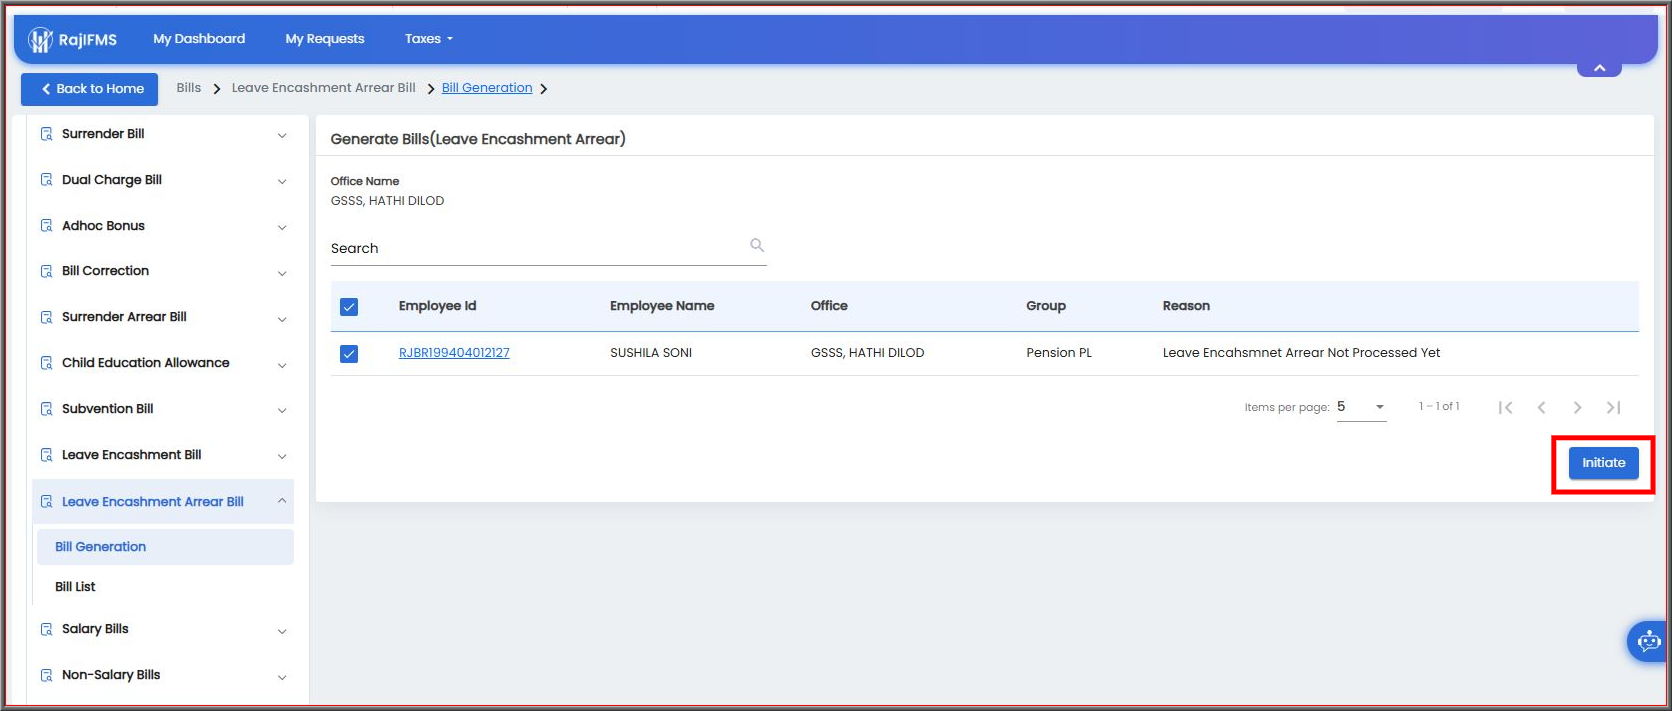The height and width of the screenshot is (711, 1672).
Task: Go to the first page of results
Action: (1505, 407)
